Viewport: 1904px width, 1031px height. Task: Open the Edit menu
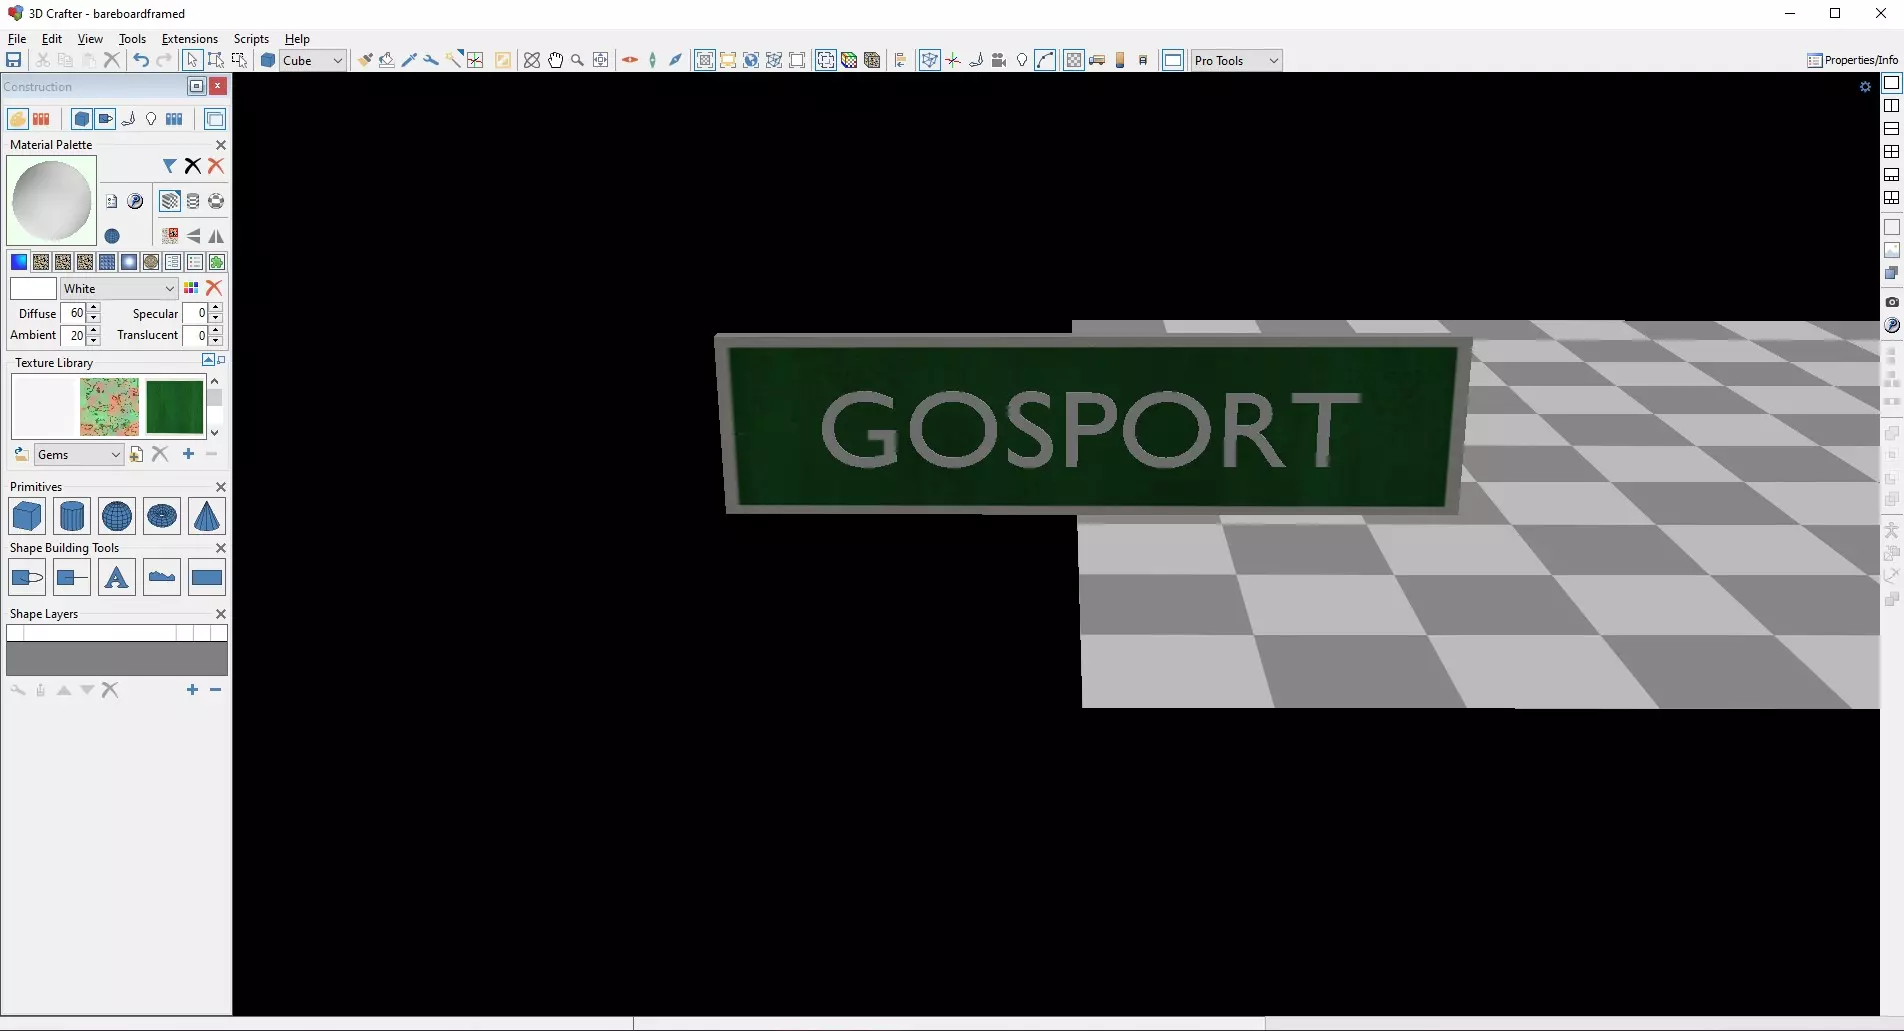tap(52, 39)
